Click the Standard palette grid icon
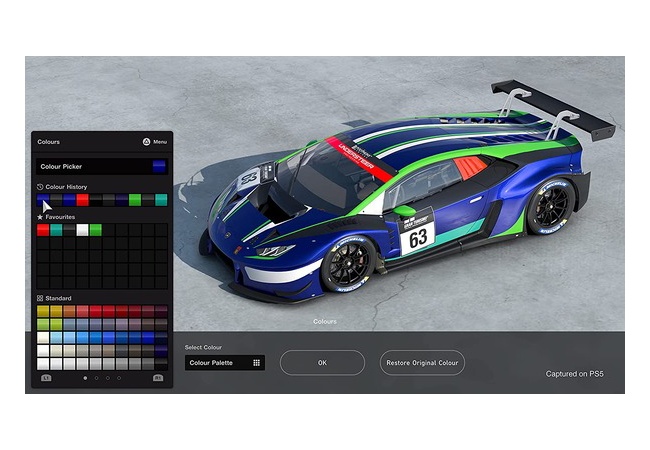The height and width of the screenshot is (450, 650). pyautogui.click(x=40, y=298)
